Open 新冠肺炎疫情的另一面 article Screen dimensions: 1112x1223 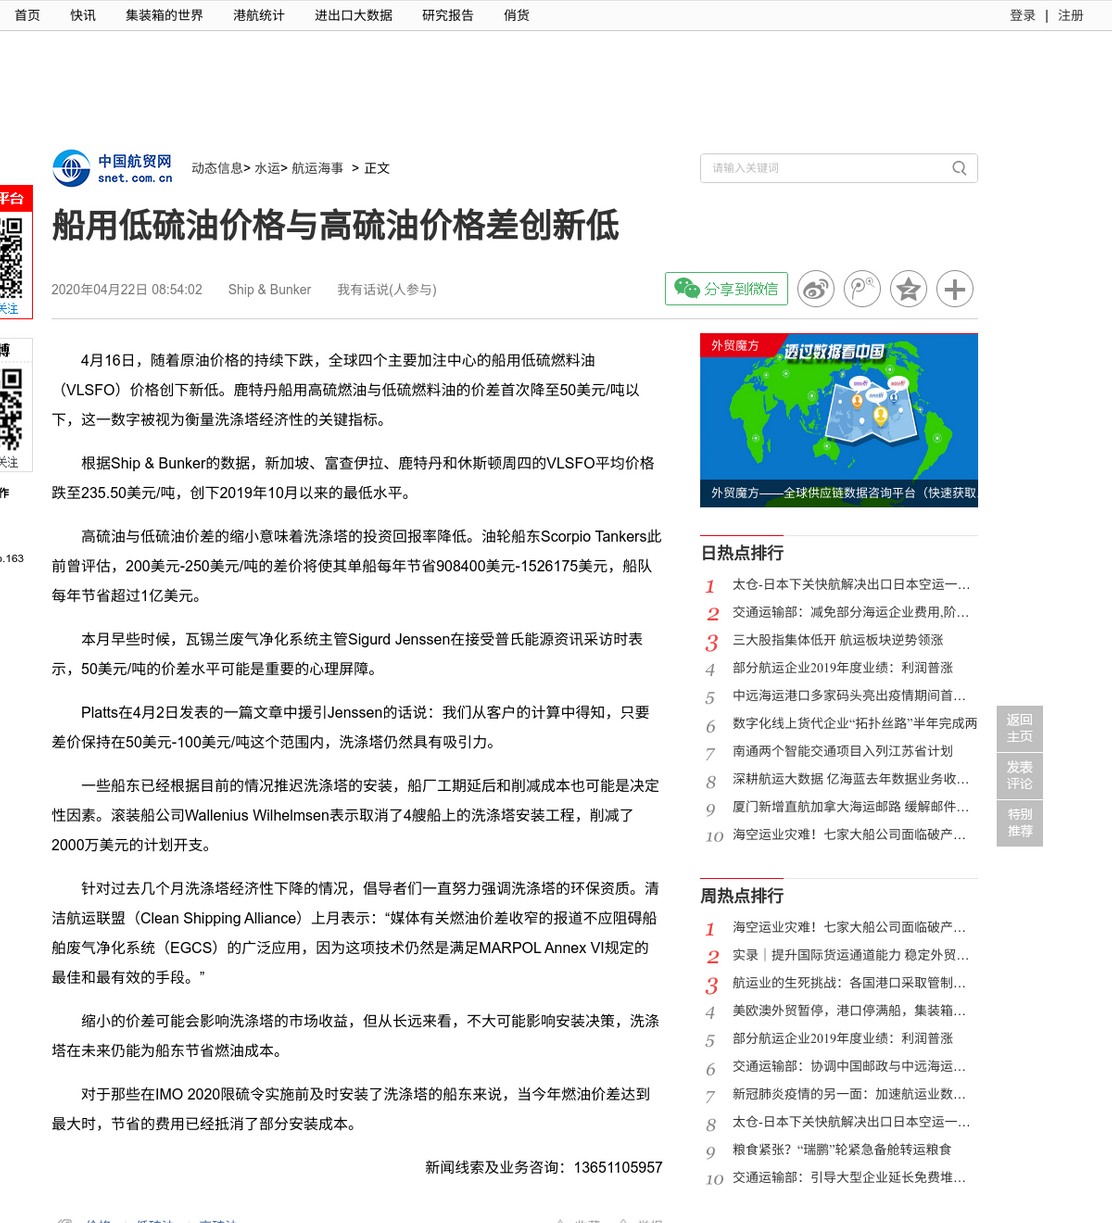(851, 1094)
